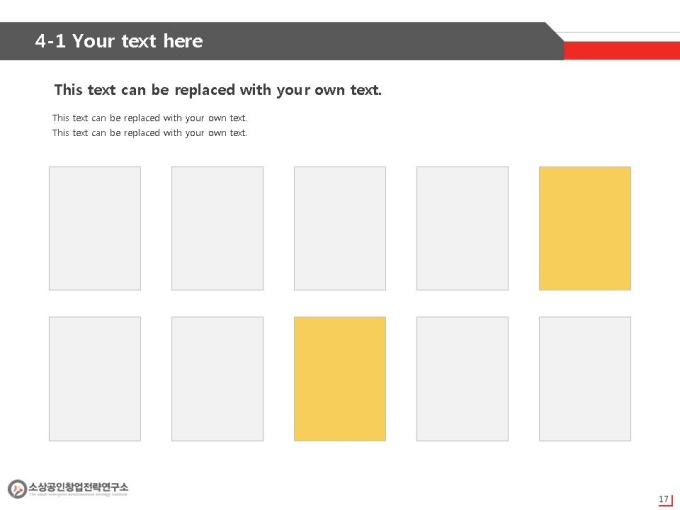
Task: Click the circular institute logo icon
Action: pos(17,489)
